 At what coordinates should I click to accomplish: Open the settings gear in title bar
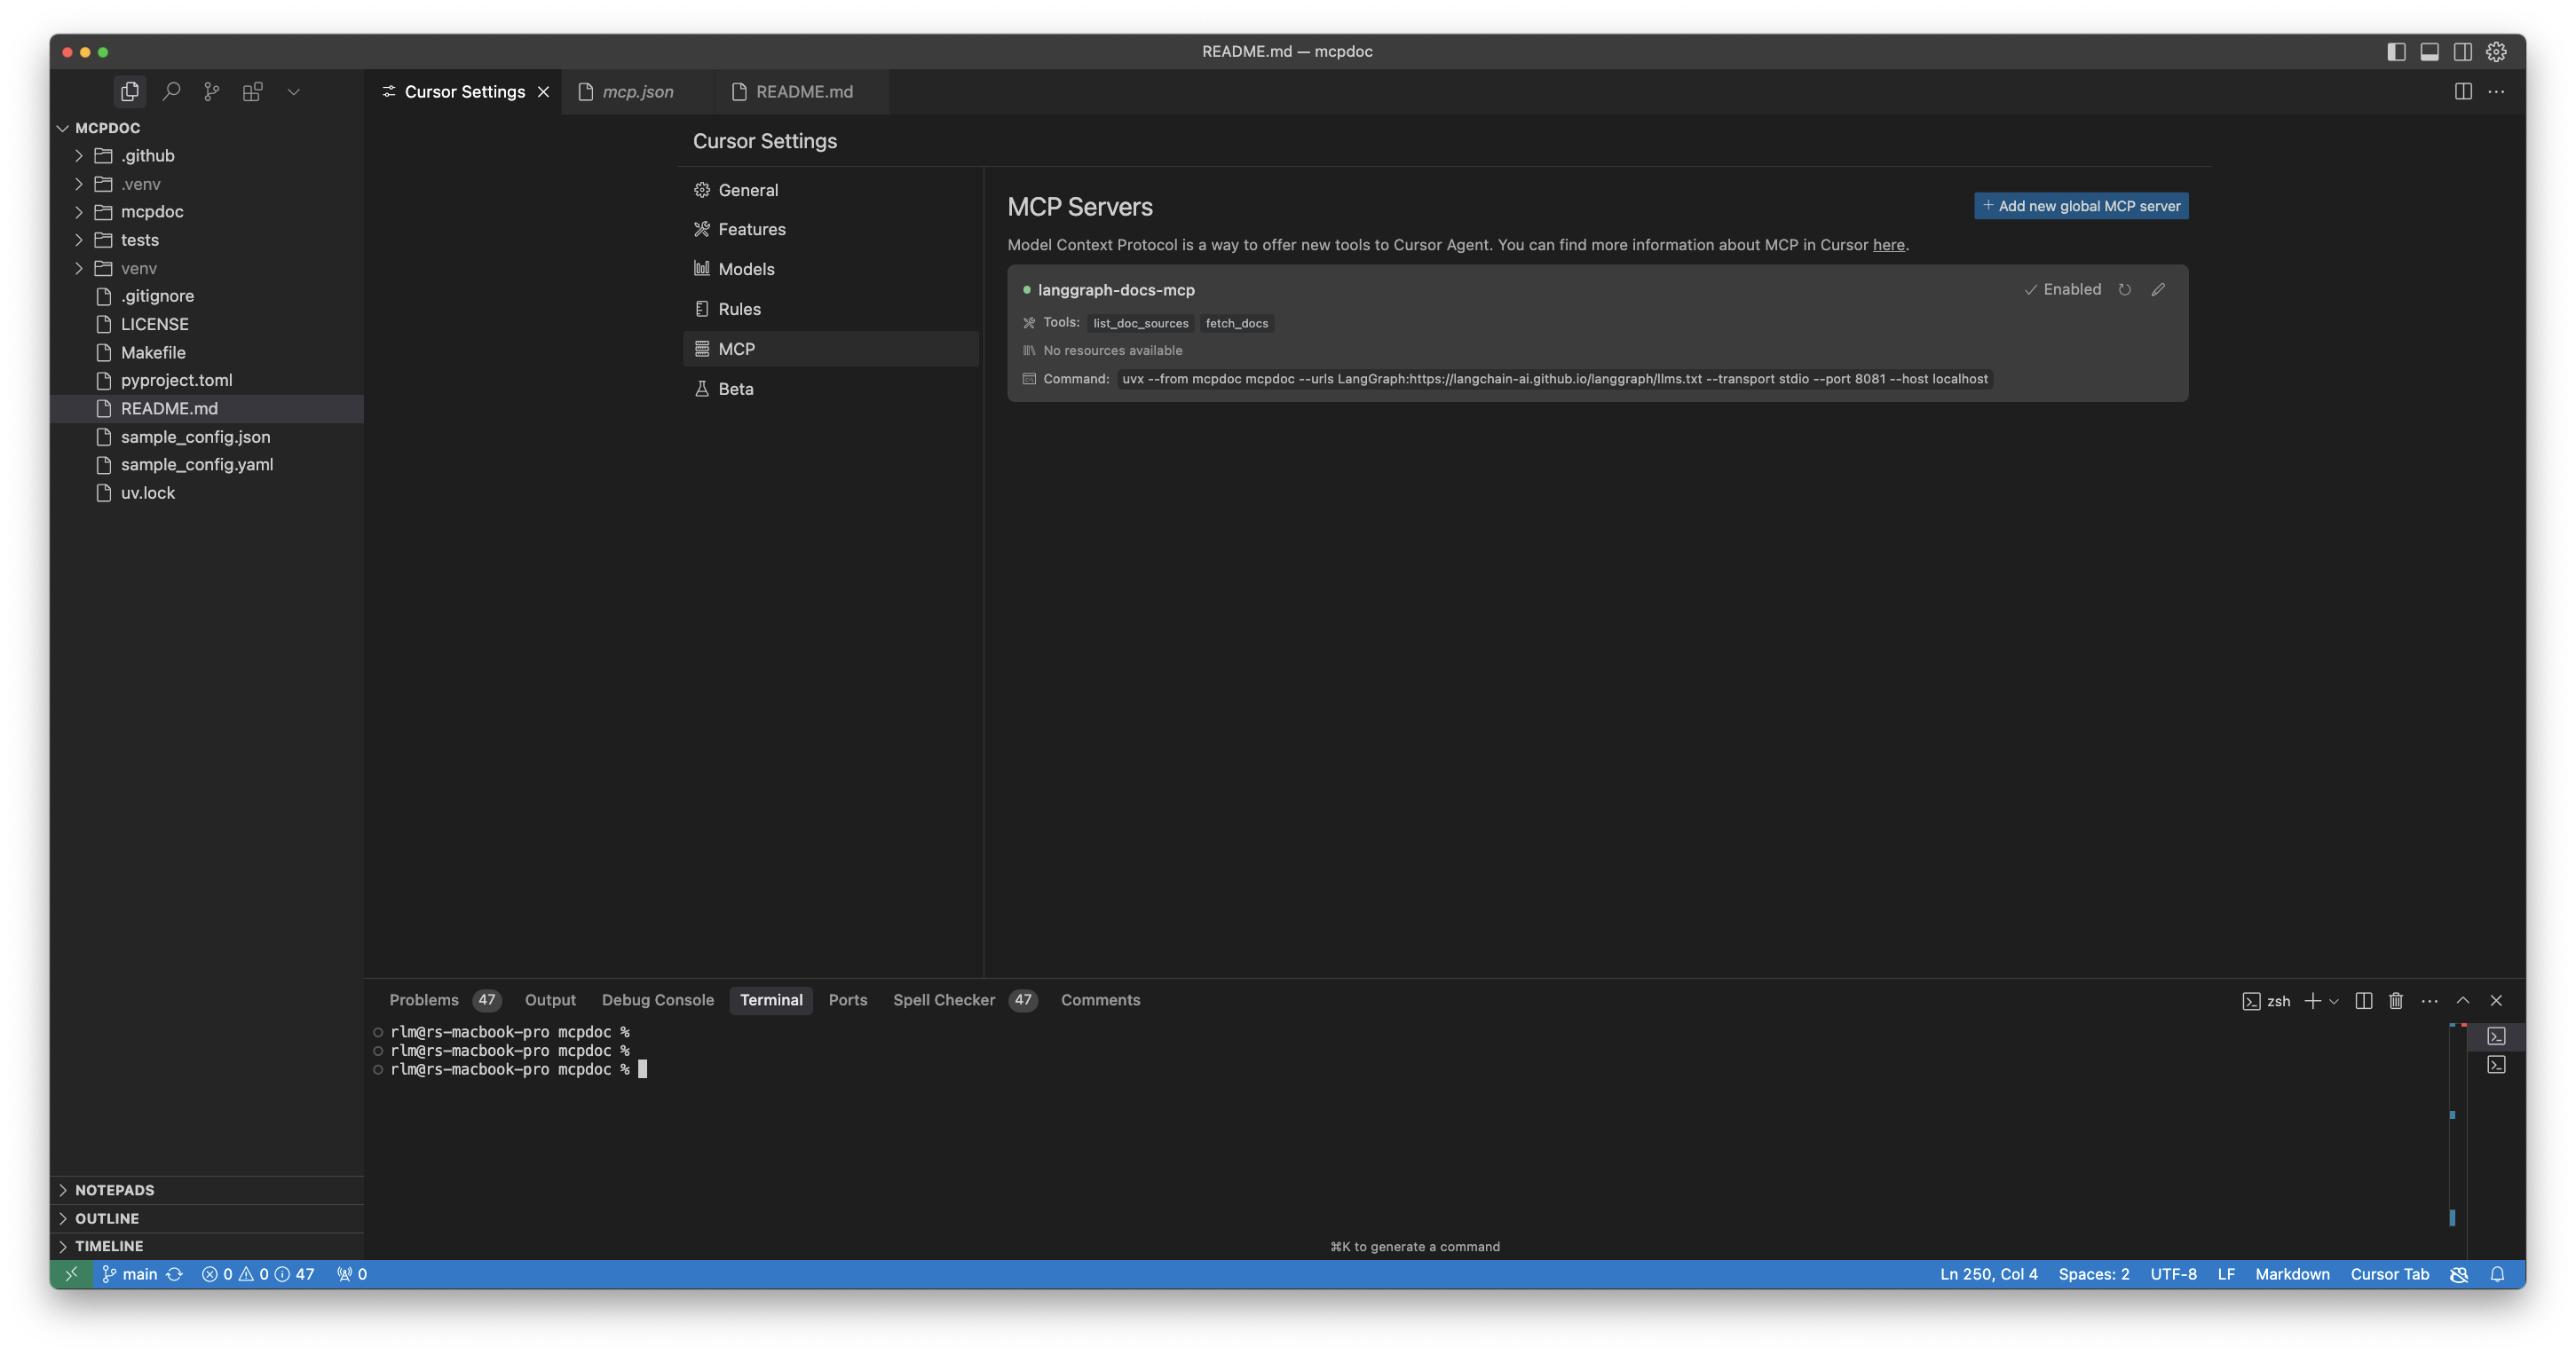(2496, 51)
